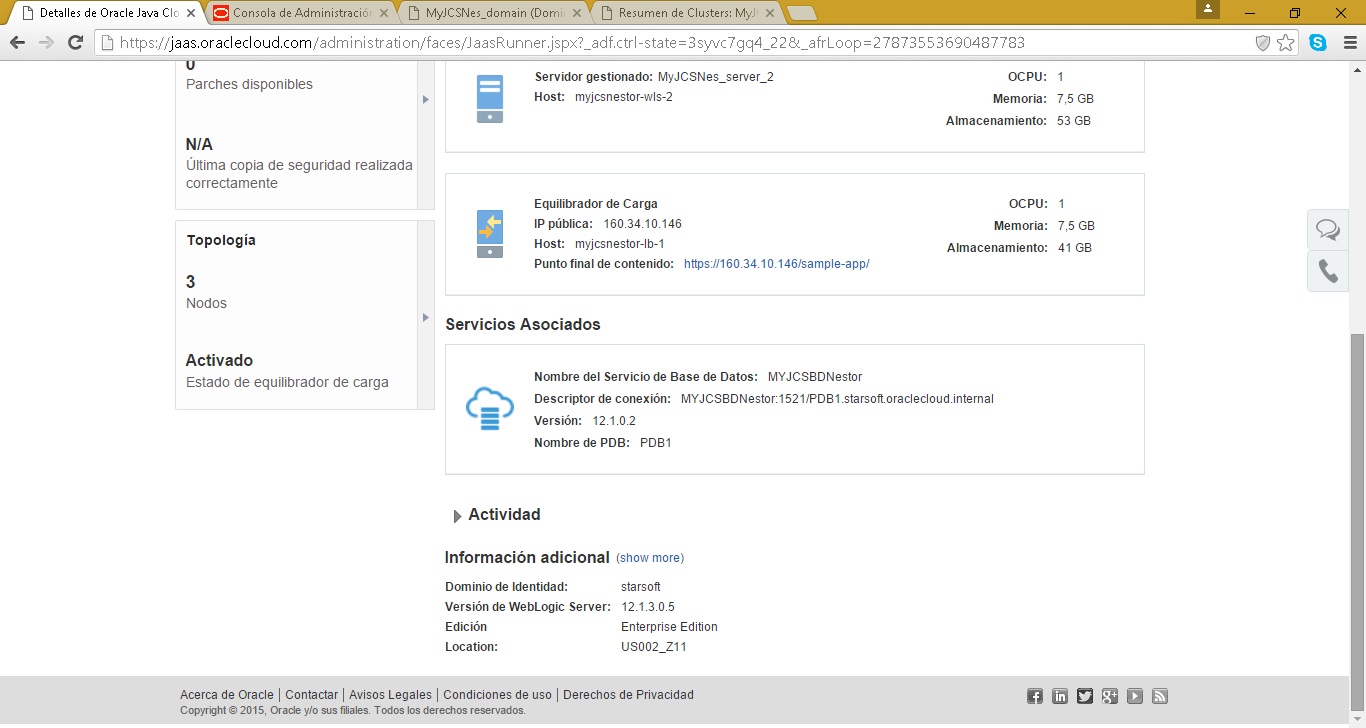Viewport: 1366px width, 728px height.
Task: Click the phone contact icon
Action: [1328, 271]
